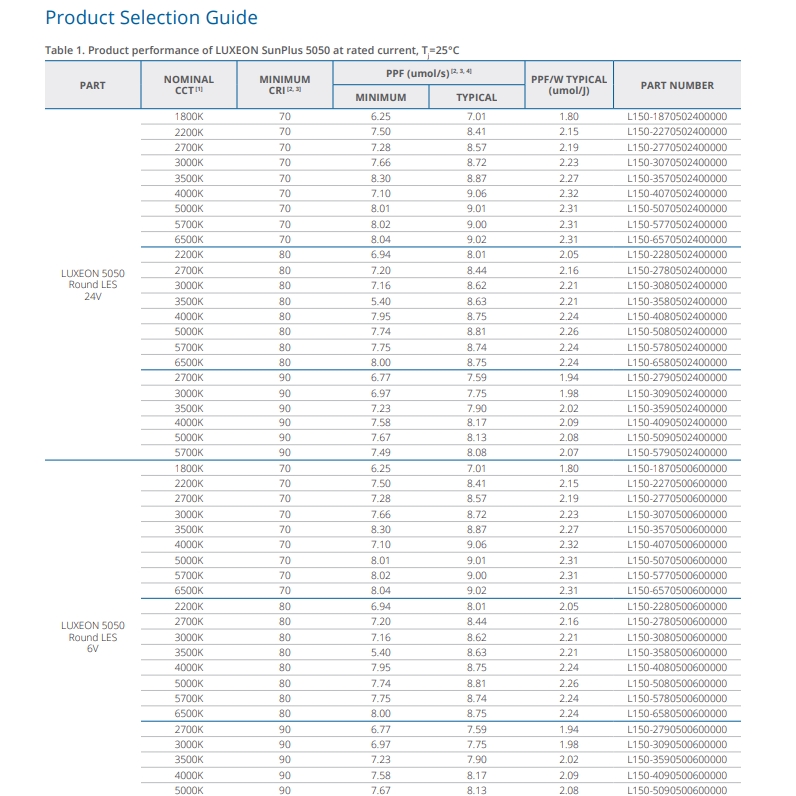Click the MINIMUM CRI column header

tap(285, 85)
